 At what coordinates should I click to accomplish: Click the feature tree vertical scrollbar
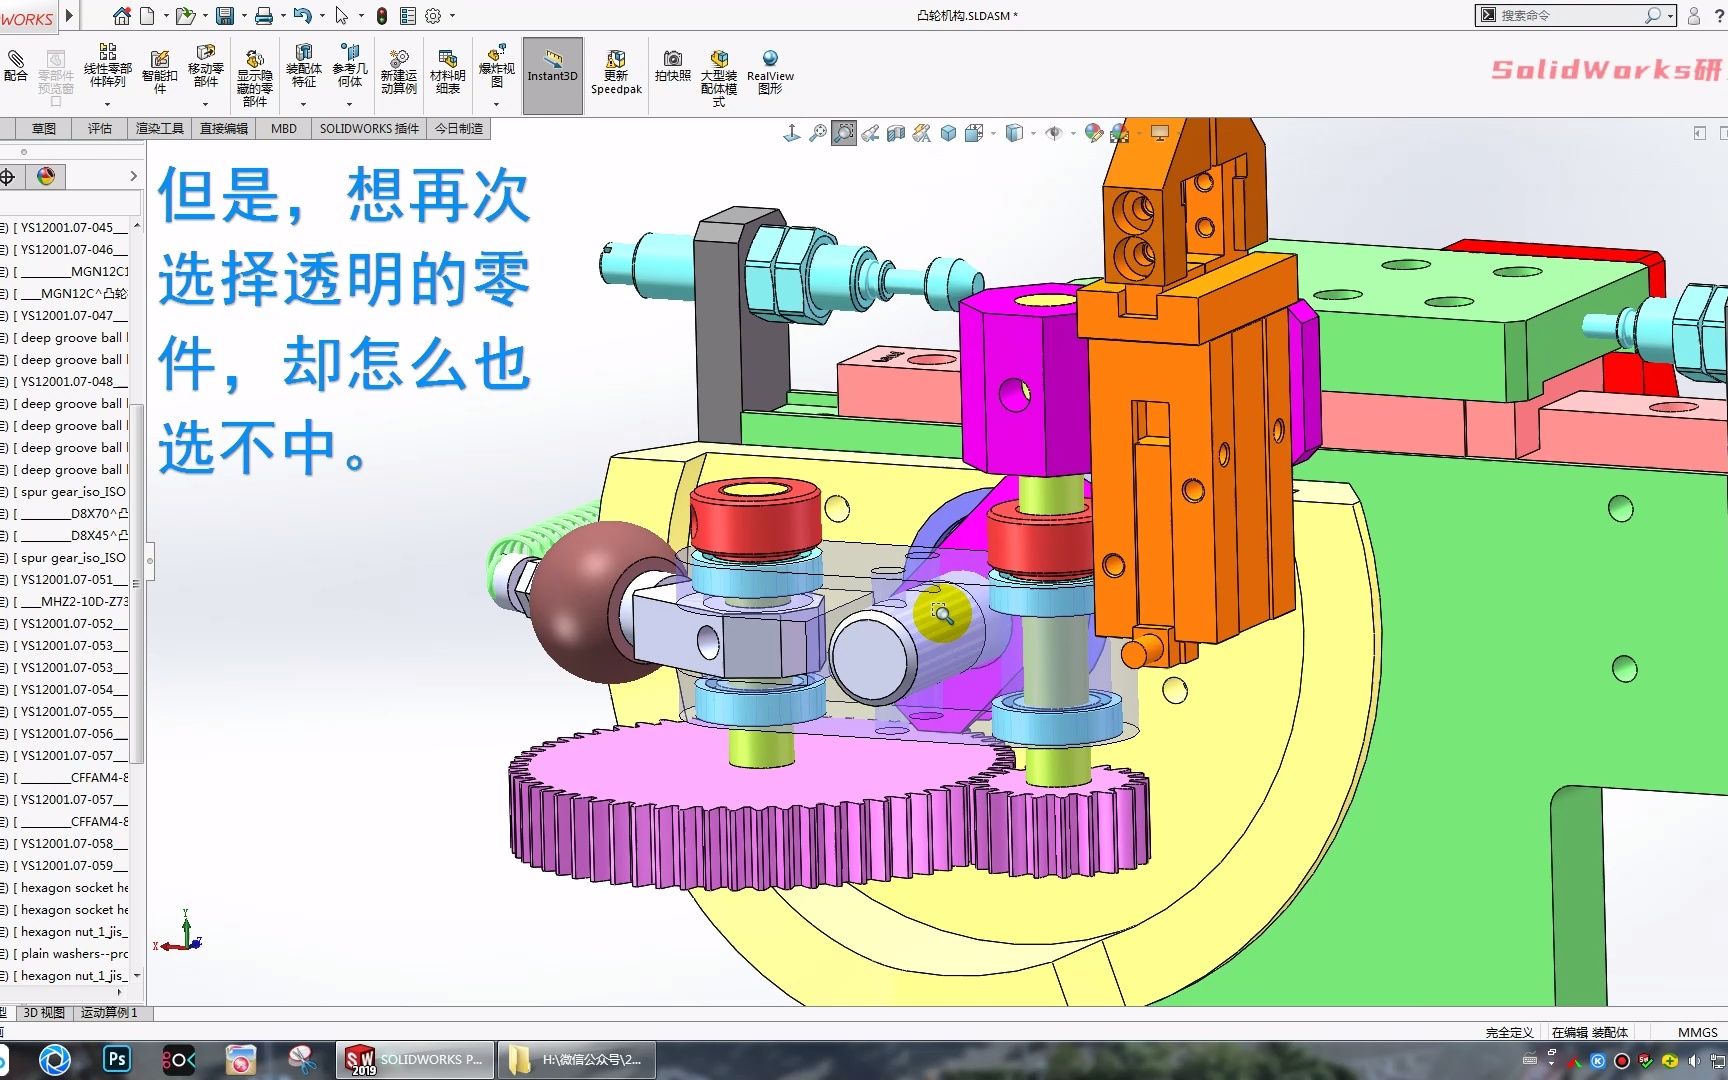point(137,584)
